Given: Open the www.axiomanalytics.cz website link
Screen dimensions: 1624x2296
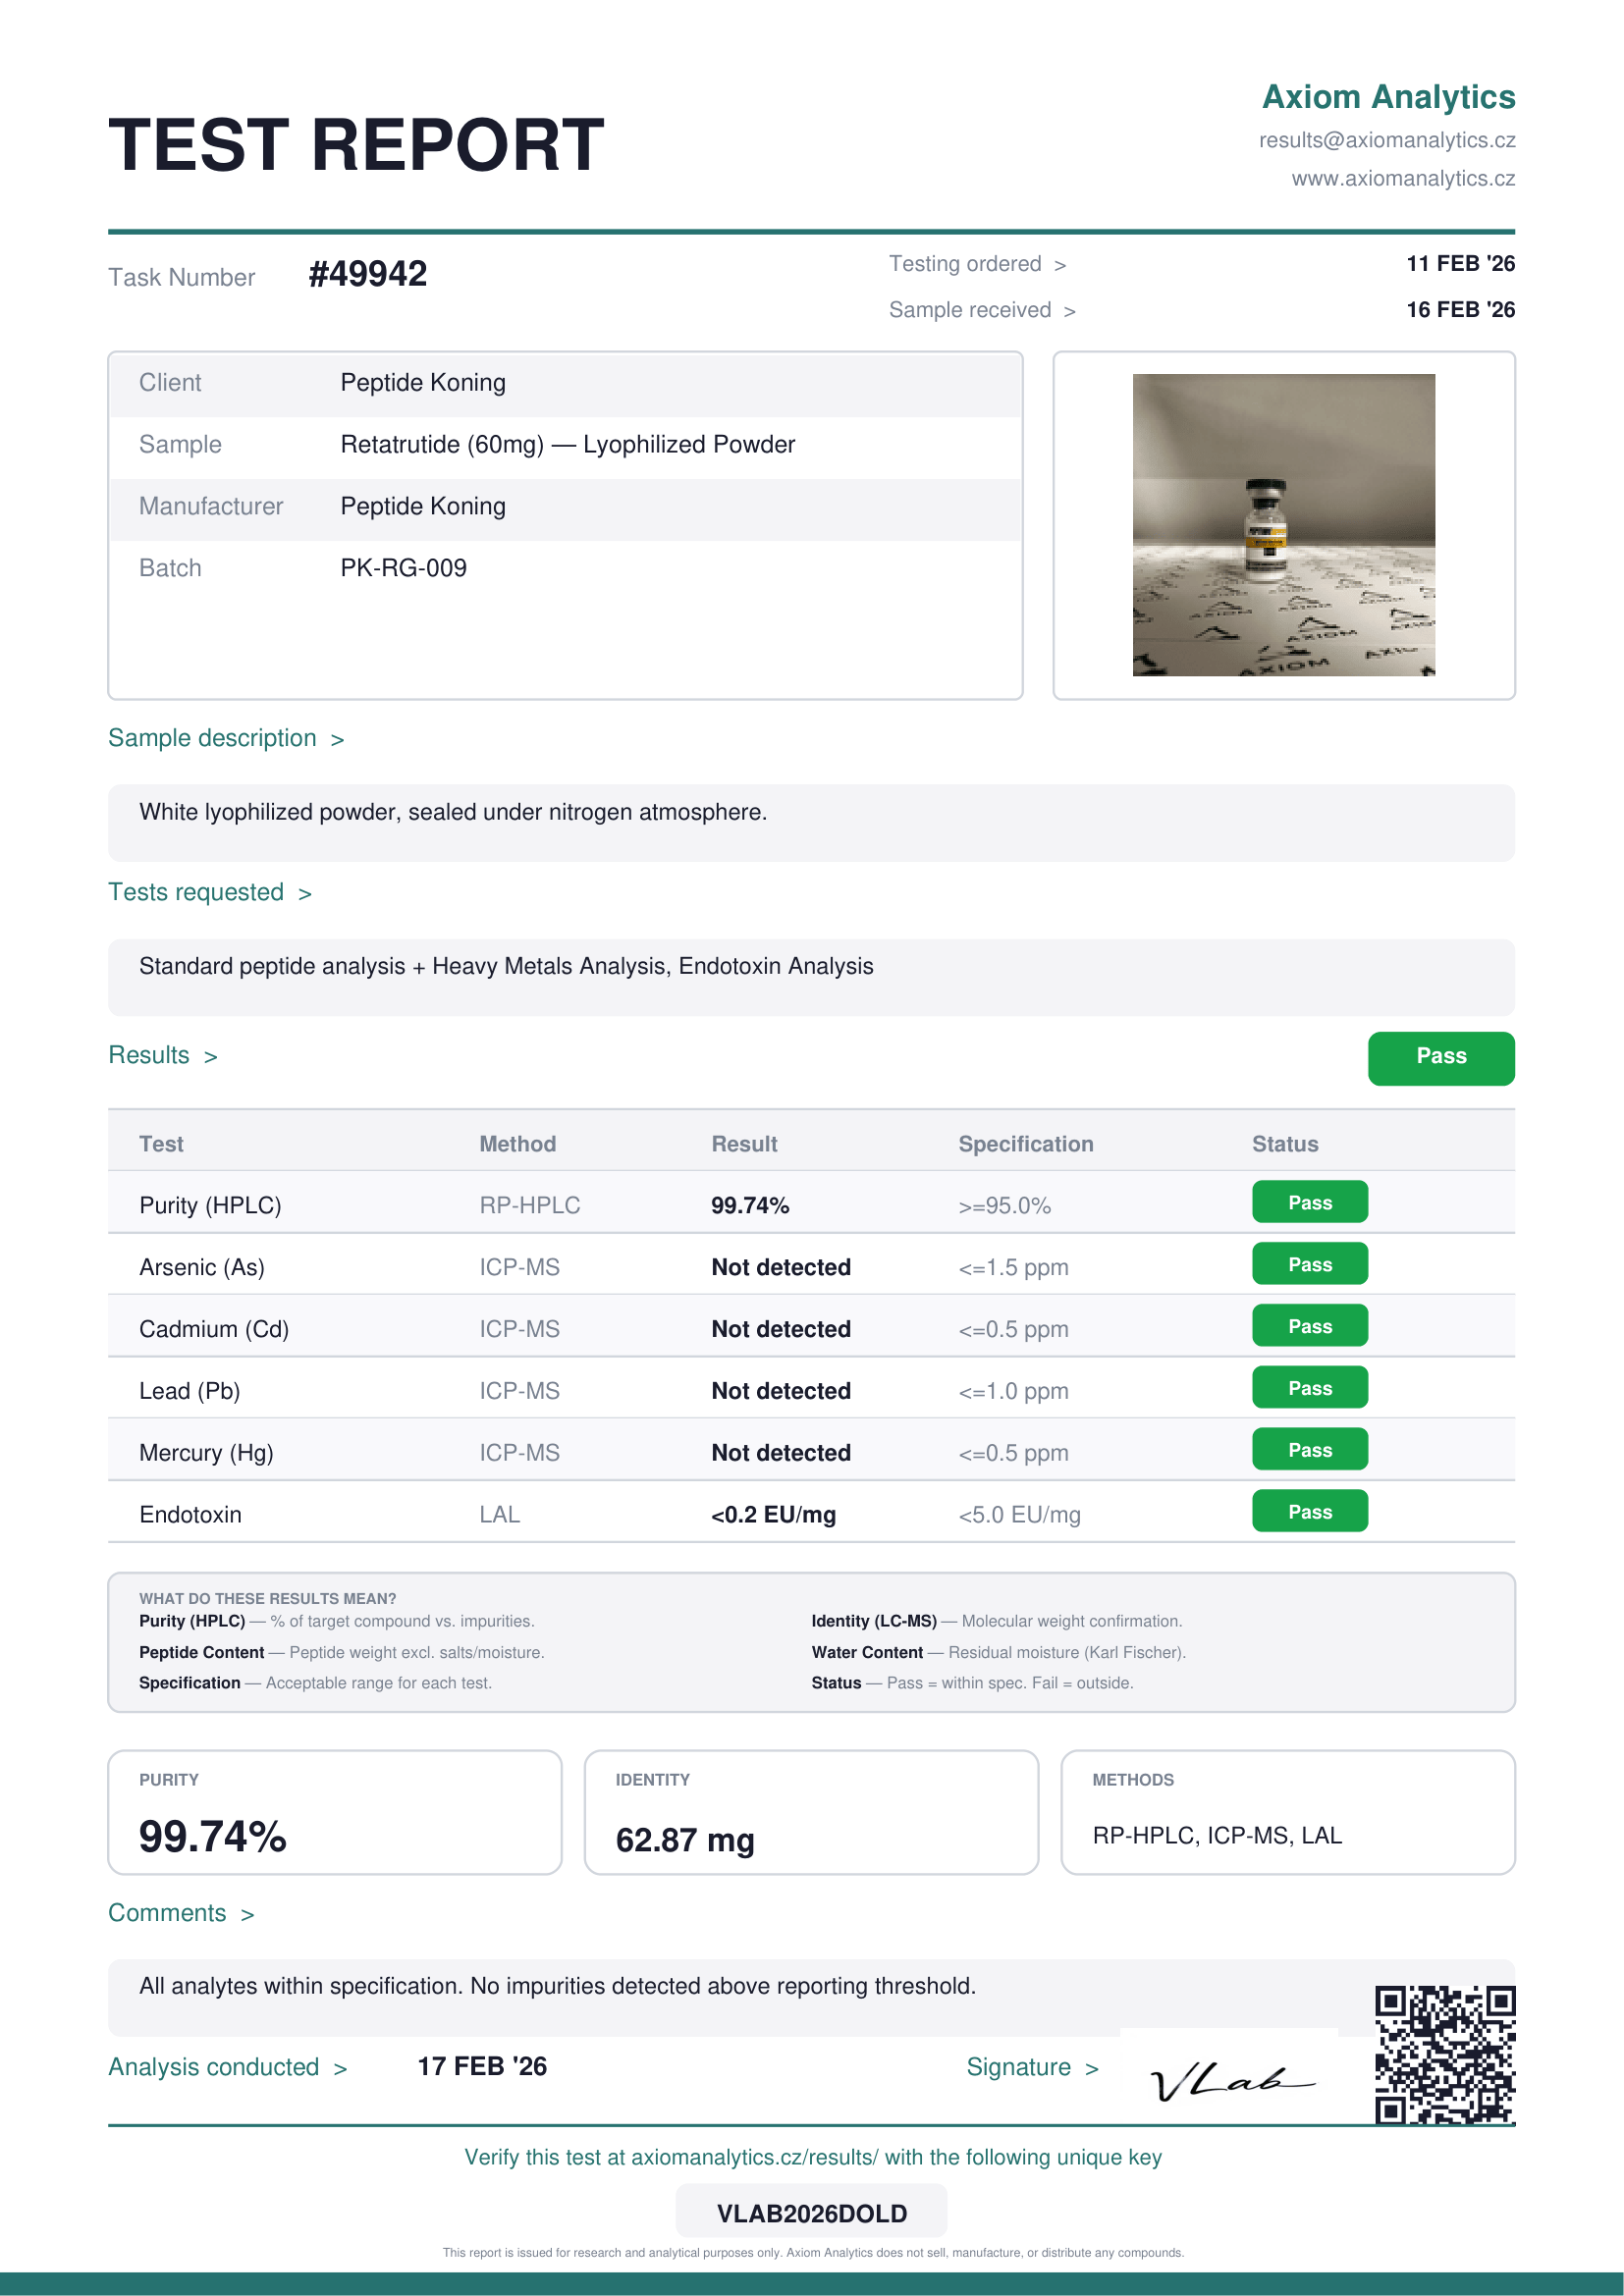Looking at the screenshot, I should [1402, 178].
